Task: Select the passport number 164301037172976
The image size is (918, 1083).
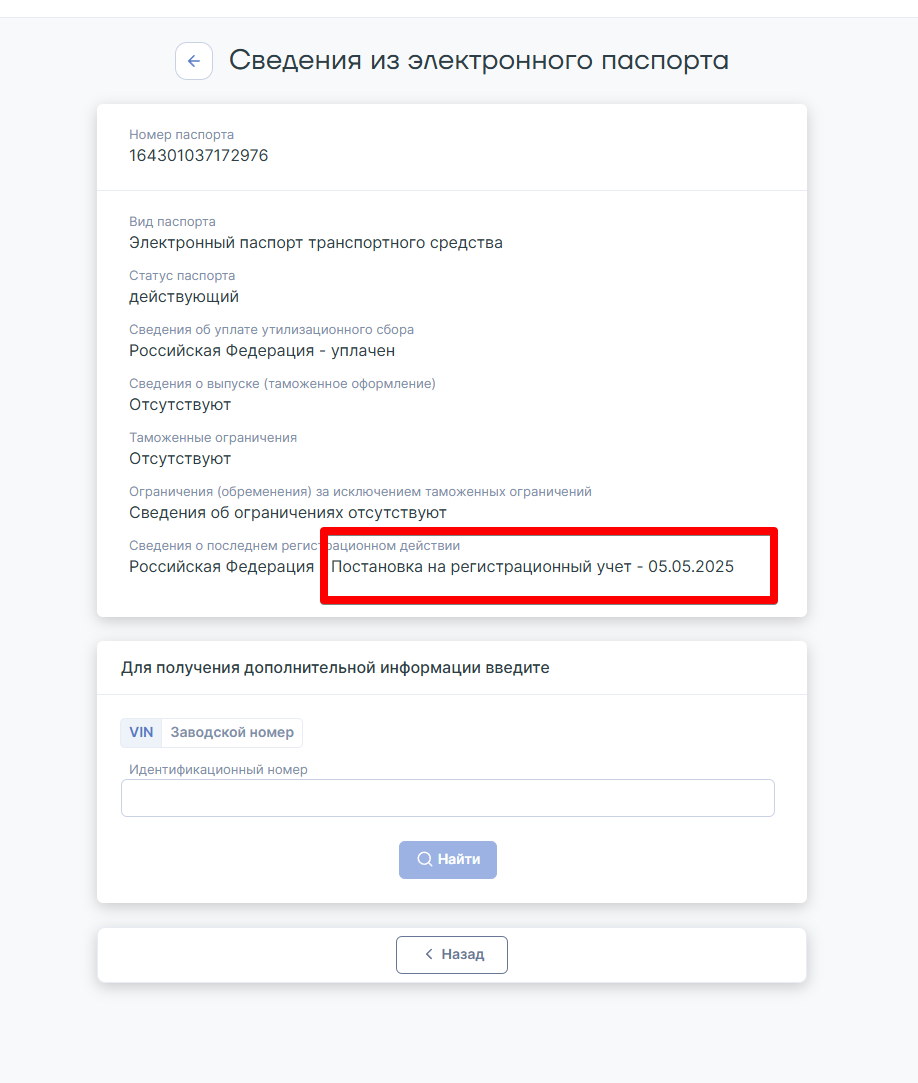Action: click(x=198, y=155)
